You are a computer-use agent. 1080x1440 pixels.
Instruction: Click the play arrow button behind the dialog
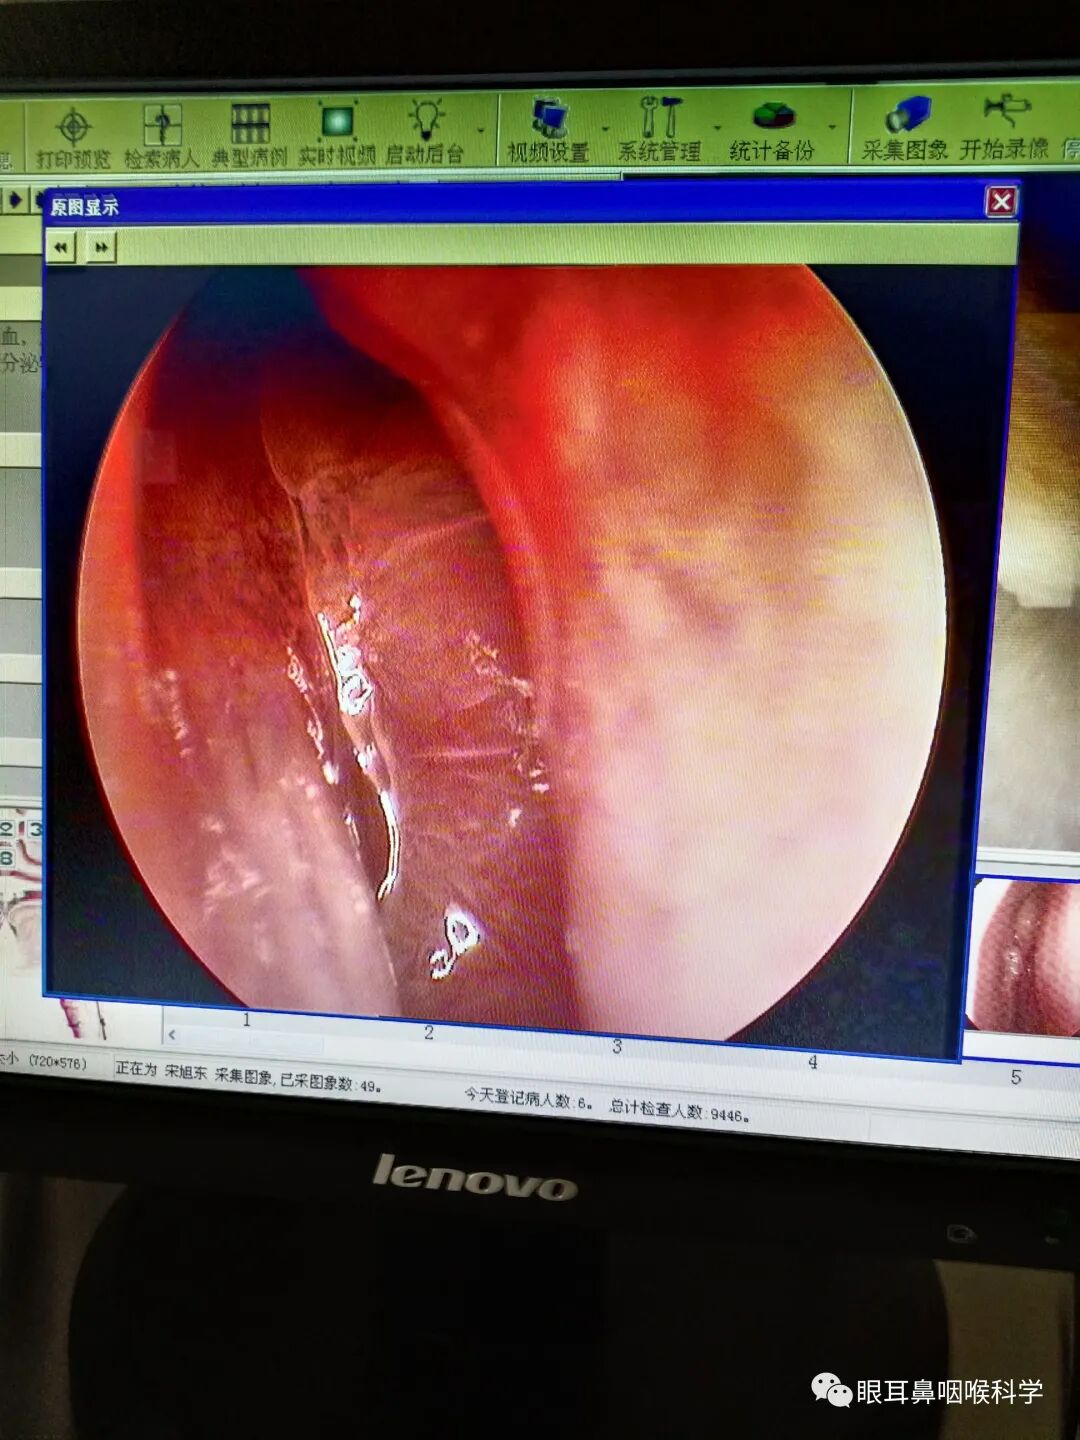pos(15,200)
